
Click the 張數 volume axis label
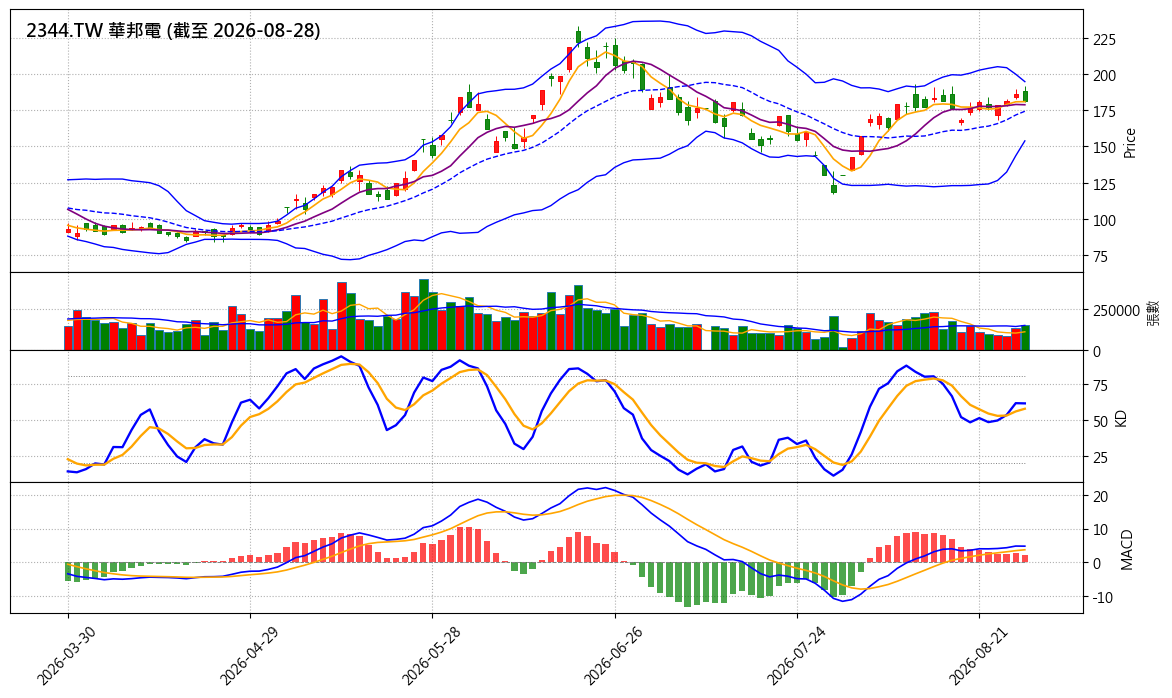[1153, 312]
